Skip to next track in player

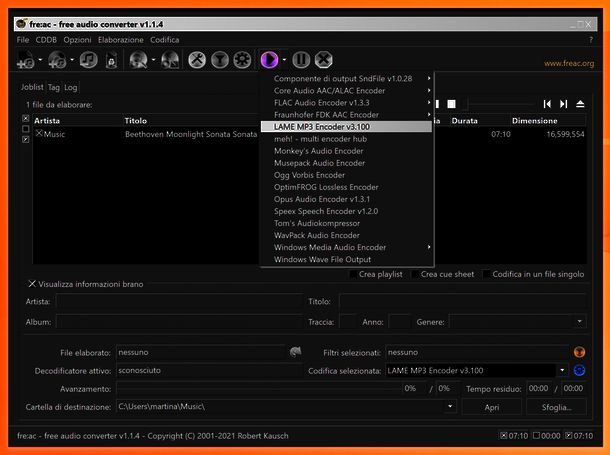pos(563,104)
